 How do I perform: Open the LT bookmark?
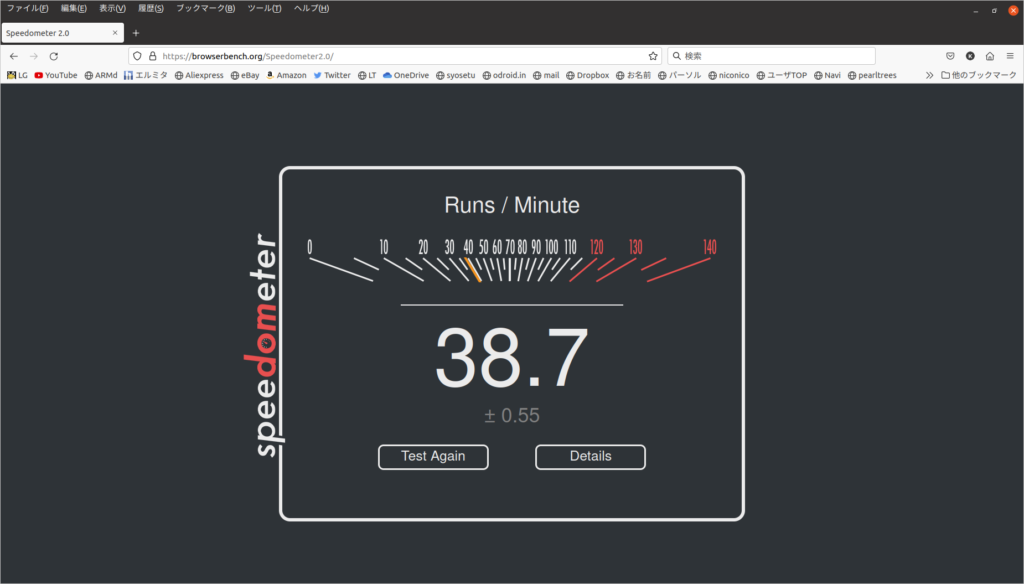coord(367,75)
